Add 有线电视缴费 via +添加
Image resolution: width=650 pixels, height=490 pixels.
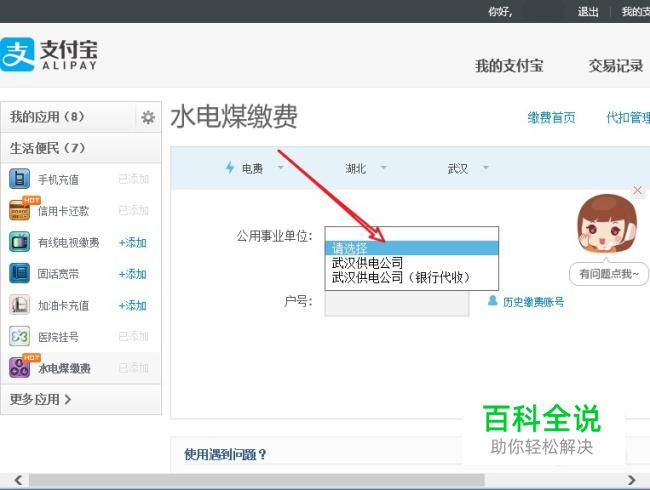click(x=133, y=243)
